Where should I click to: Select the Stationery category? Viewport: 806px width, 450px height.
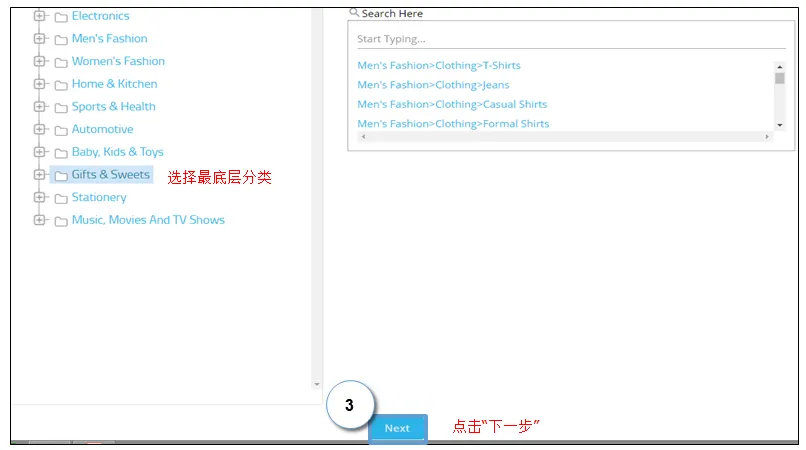click(99, 197)
